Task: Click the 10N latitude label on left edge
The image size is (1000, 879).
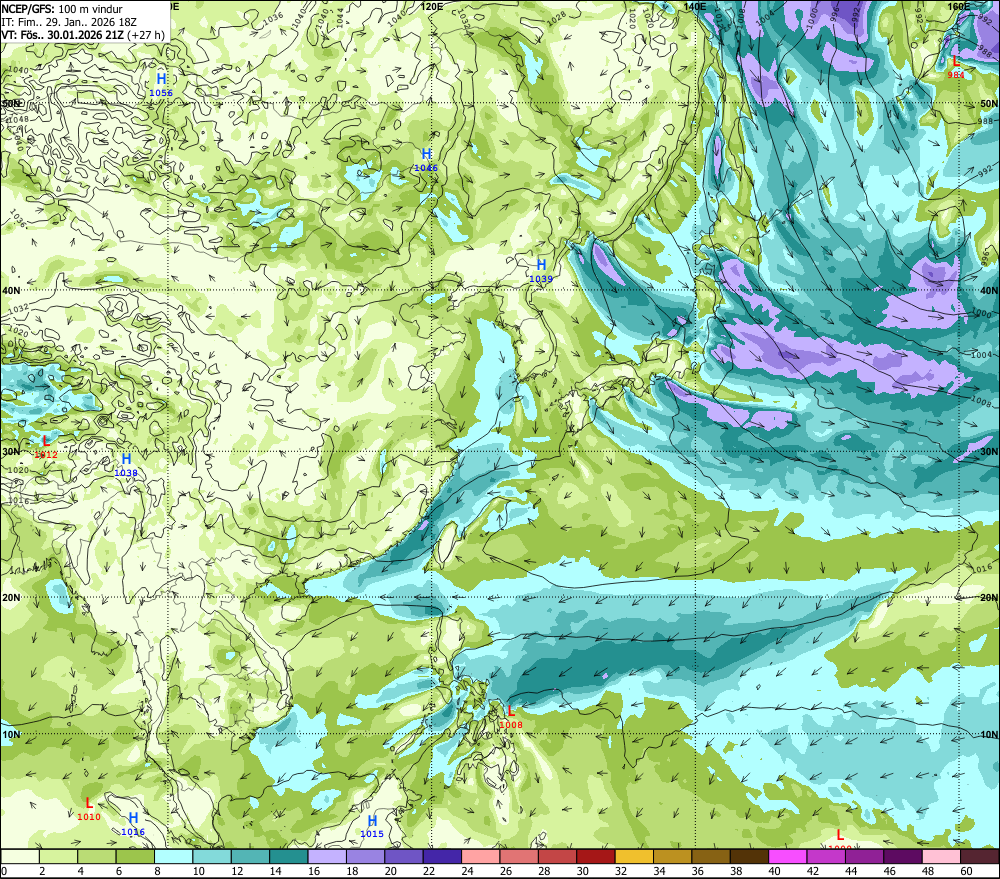Action: click(11, 734)
